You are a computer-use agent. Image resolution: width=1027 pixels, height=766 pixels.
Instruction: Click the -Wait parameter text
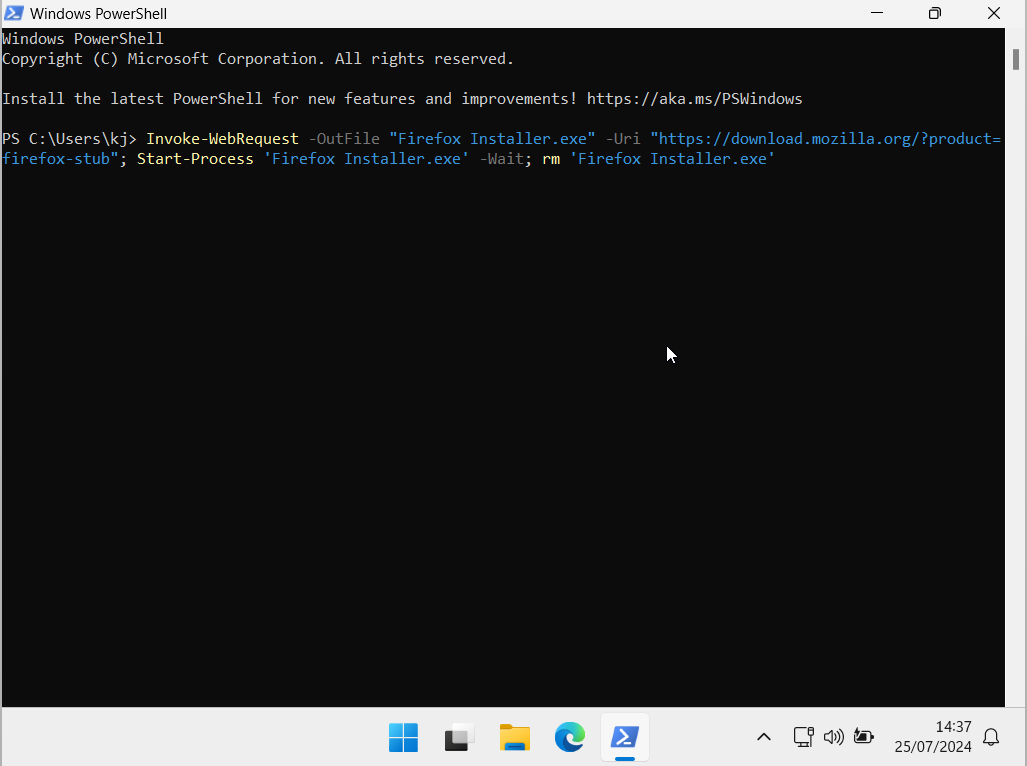(x=500, y=159)
